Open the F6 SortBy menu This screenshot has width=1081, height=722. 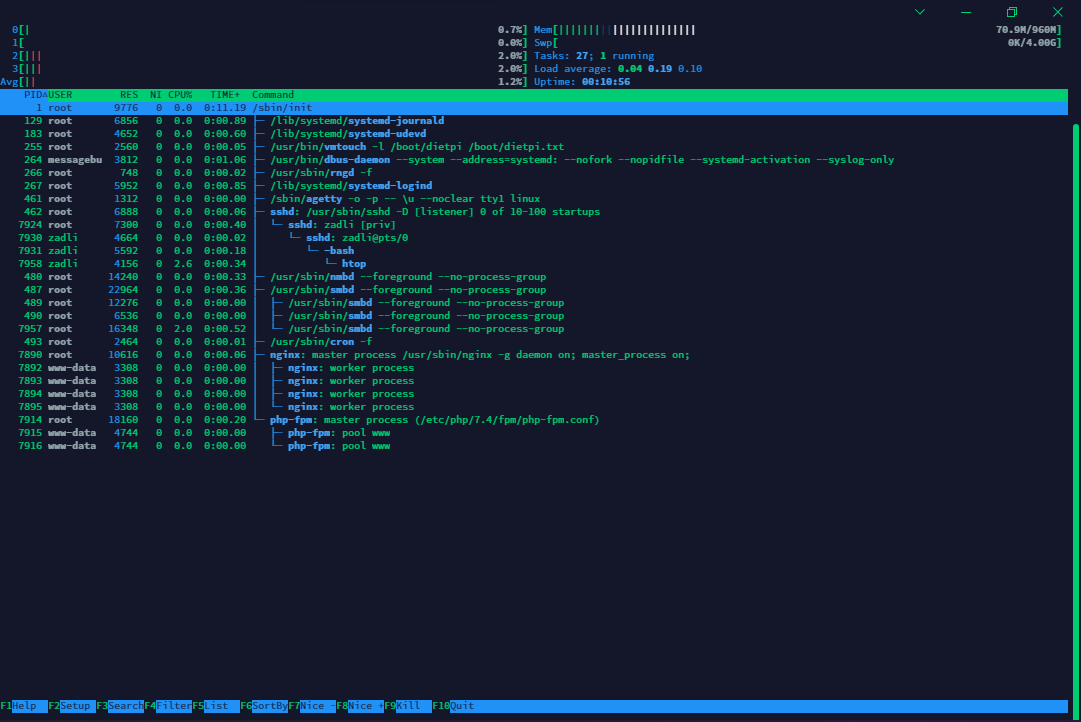tap(264, 705)
